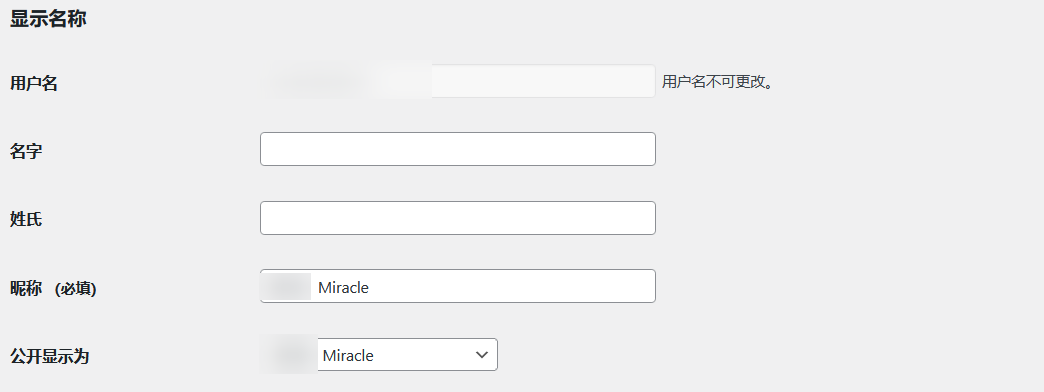This screenshot has height=392, width=1044.
Task: Click the (必填) required marker text
Action: pyautogui.click(x=75, y=289)
